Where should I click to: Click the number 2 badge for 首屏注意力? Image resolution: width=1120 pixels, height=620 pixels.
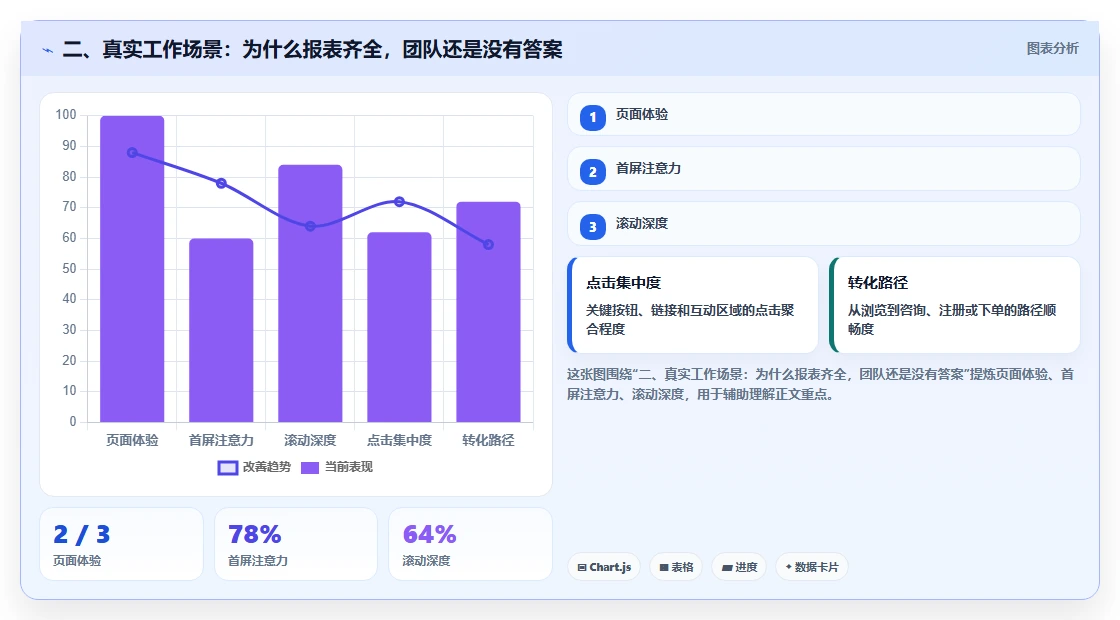(x=592, y=171)
